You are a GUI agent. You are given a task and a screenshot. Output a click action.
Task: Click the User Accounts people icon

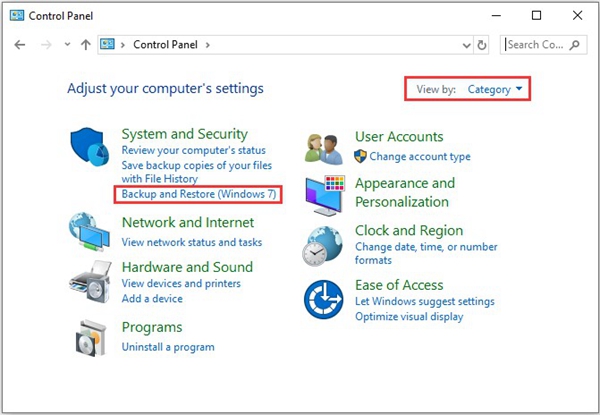point(324,150)
